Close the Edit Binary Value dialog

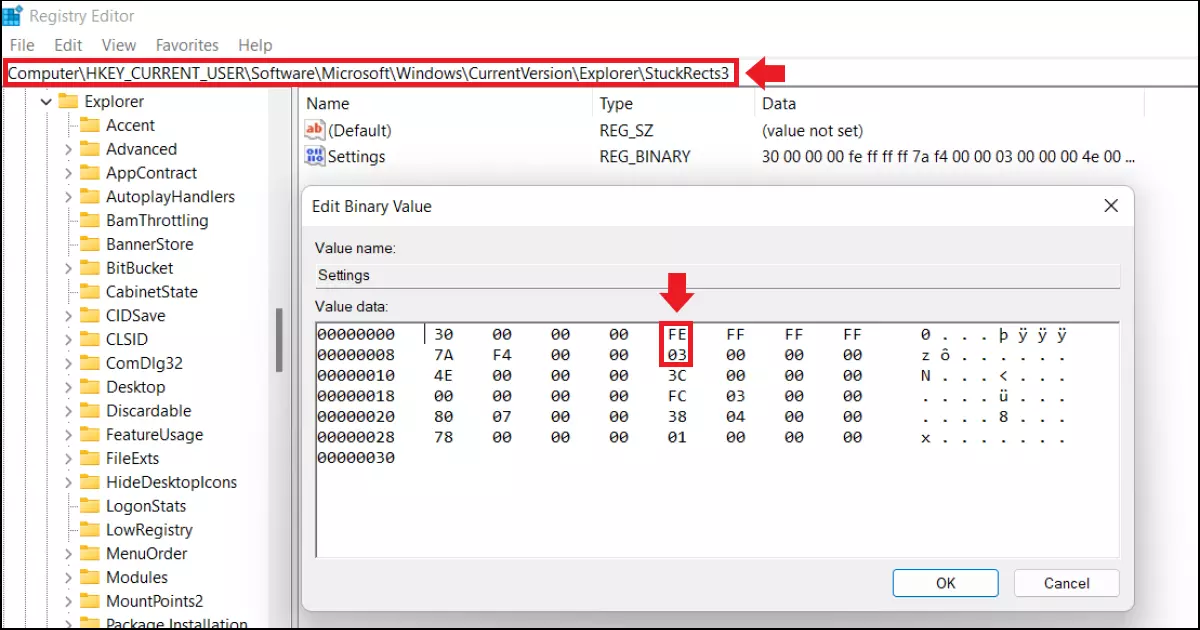pyautogui.click(x=1110, y=206)
